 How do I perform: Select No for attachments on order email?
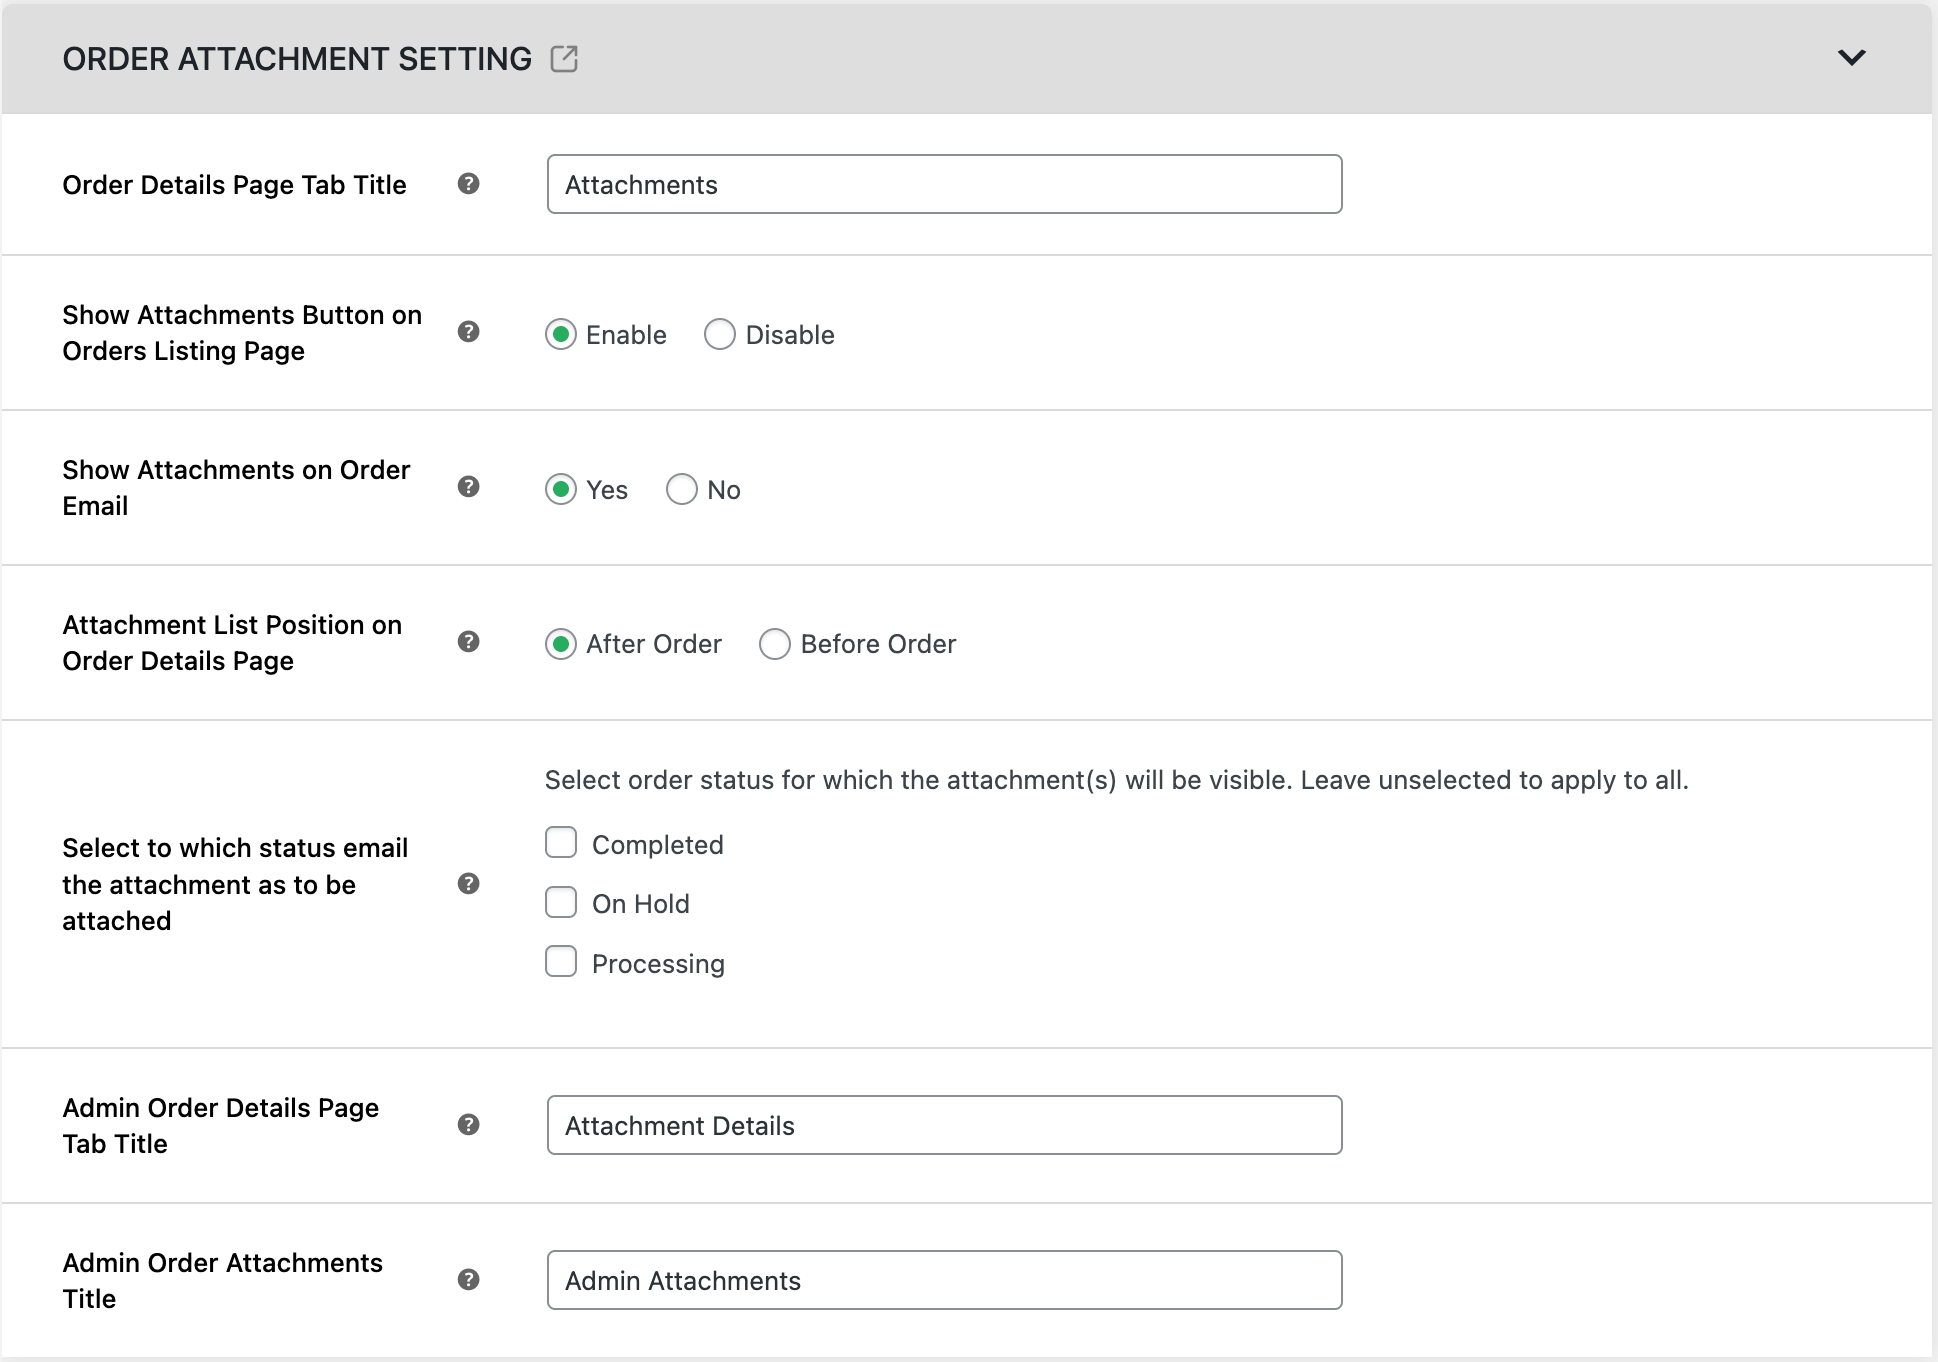(x=682, y=489)
